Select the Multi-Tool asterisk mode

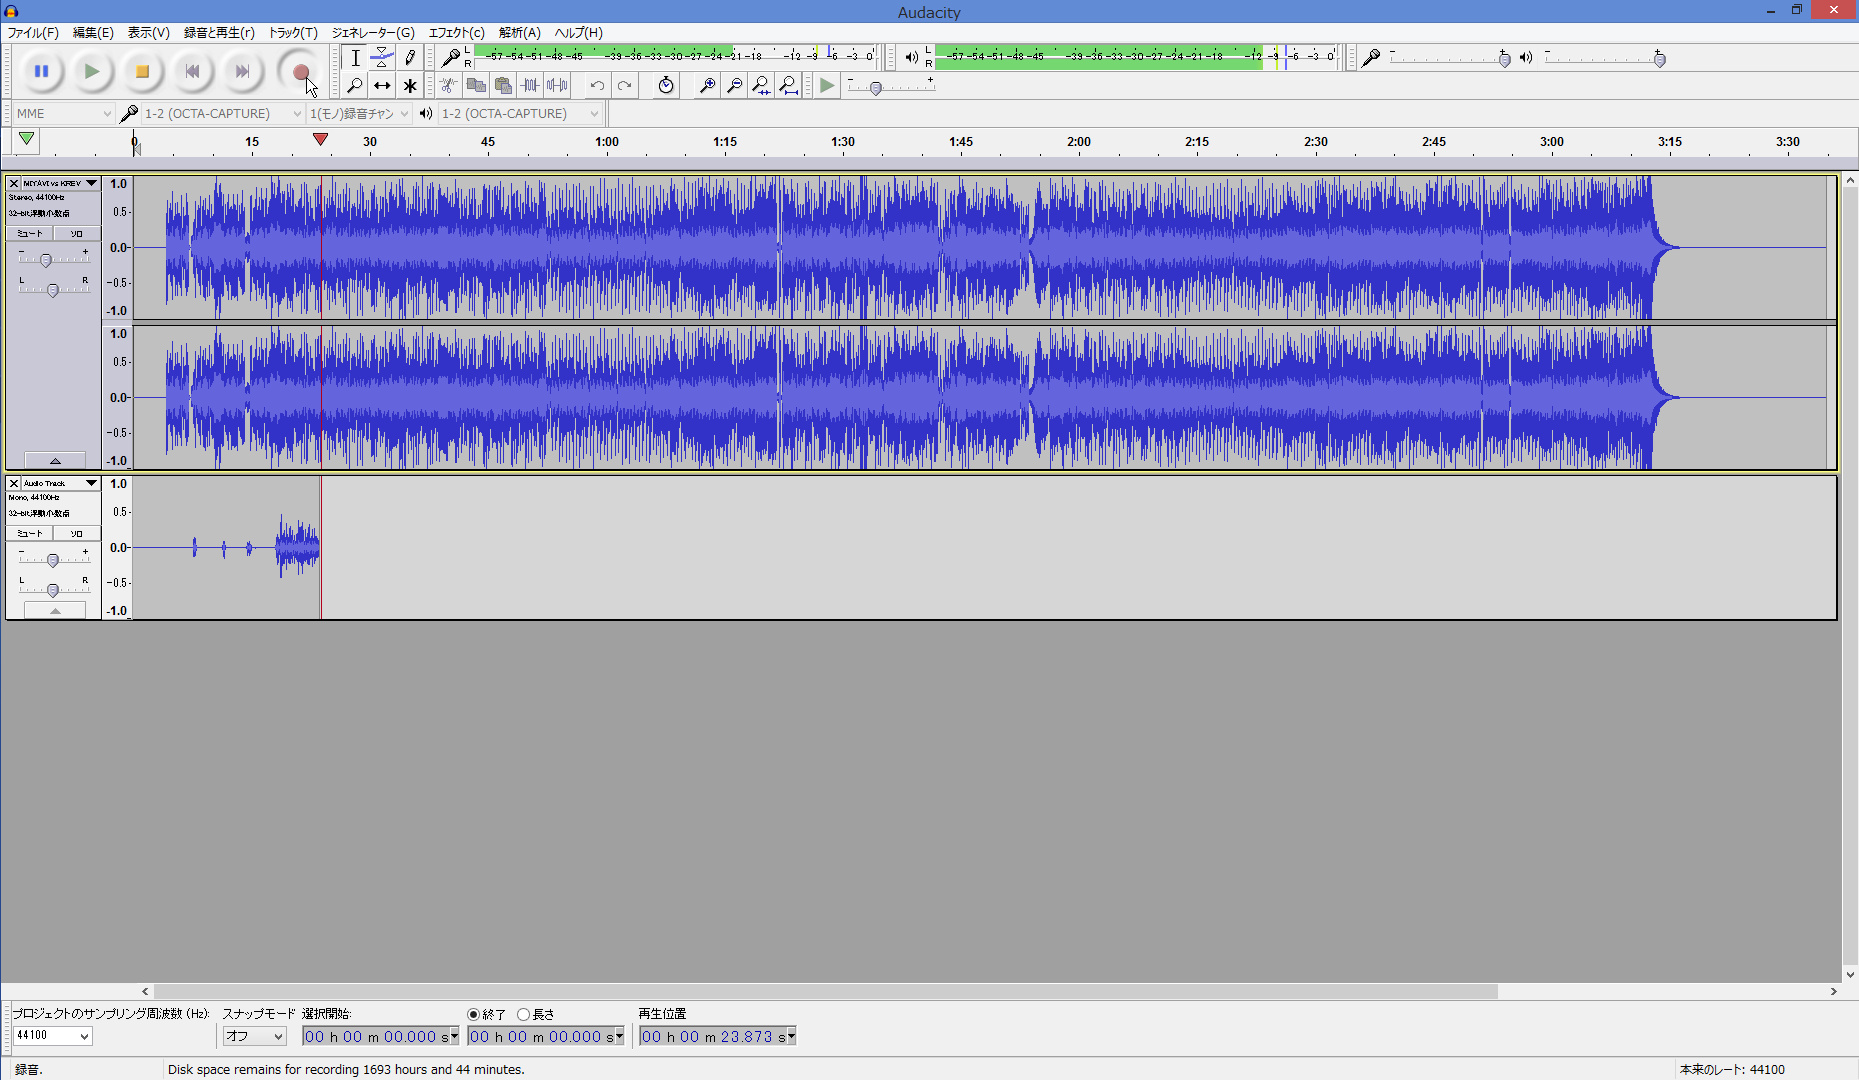point(410,86)
